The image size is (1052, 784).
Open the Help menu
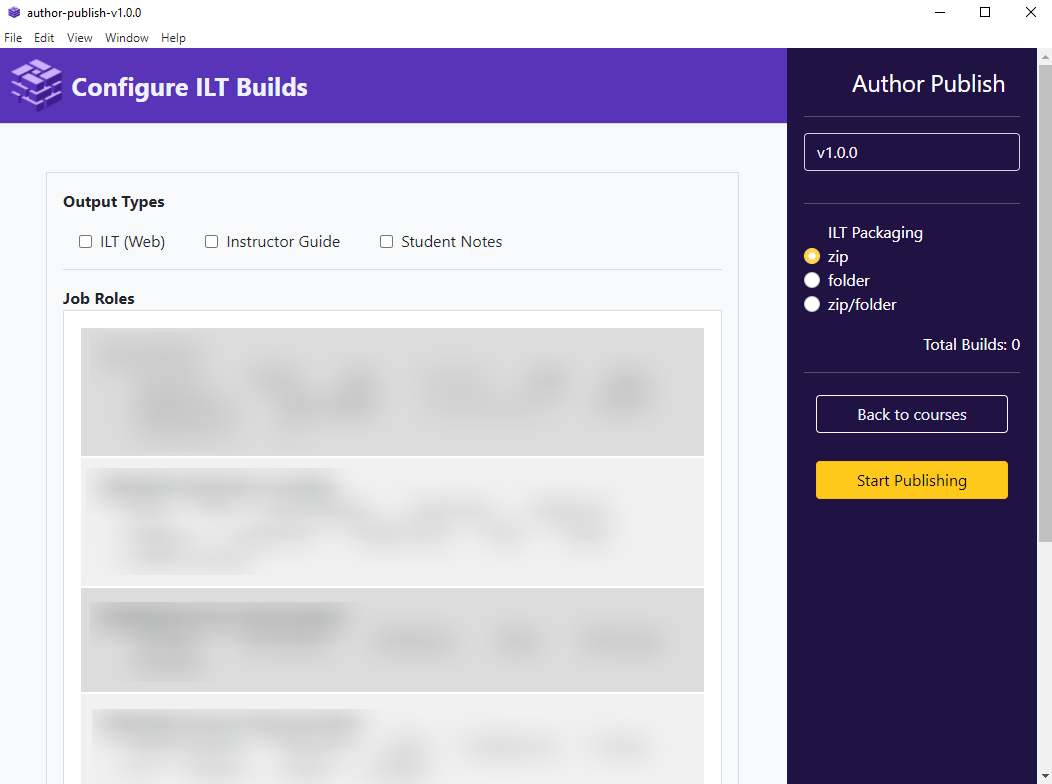coord(173,37)
